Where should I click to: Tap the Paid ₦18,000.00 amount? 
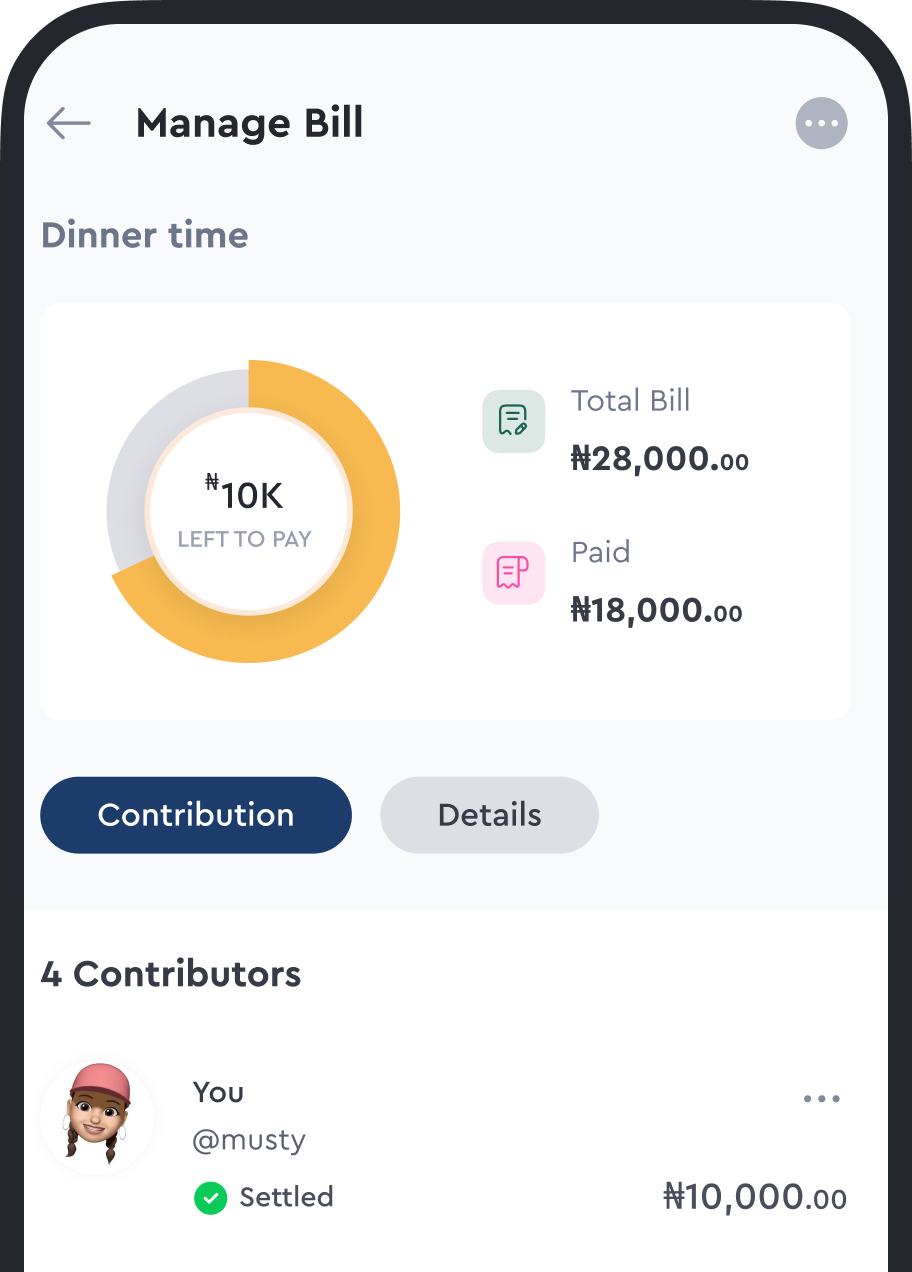[656, 610]
